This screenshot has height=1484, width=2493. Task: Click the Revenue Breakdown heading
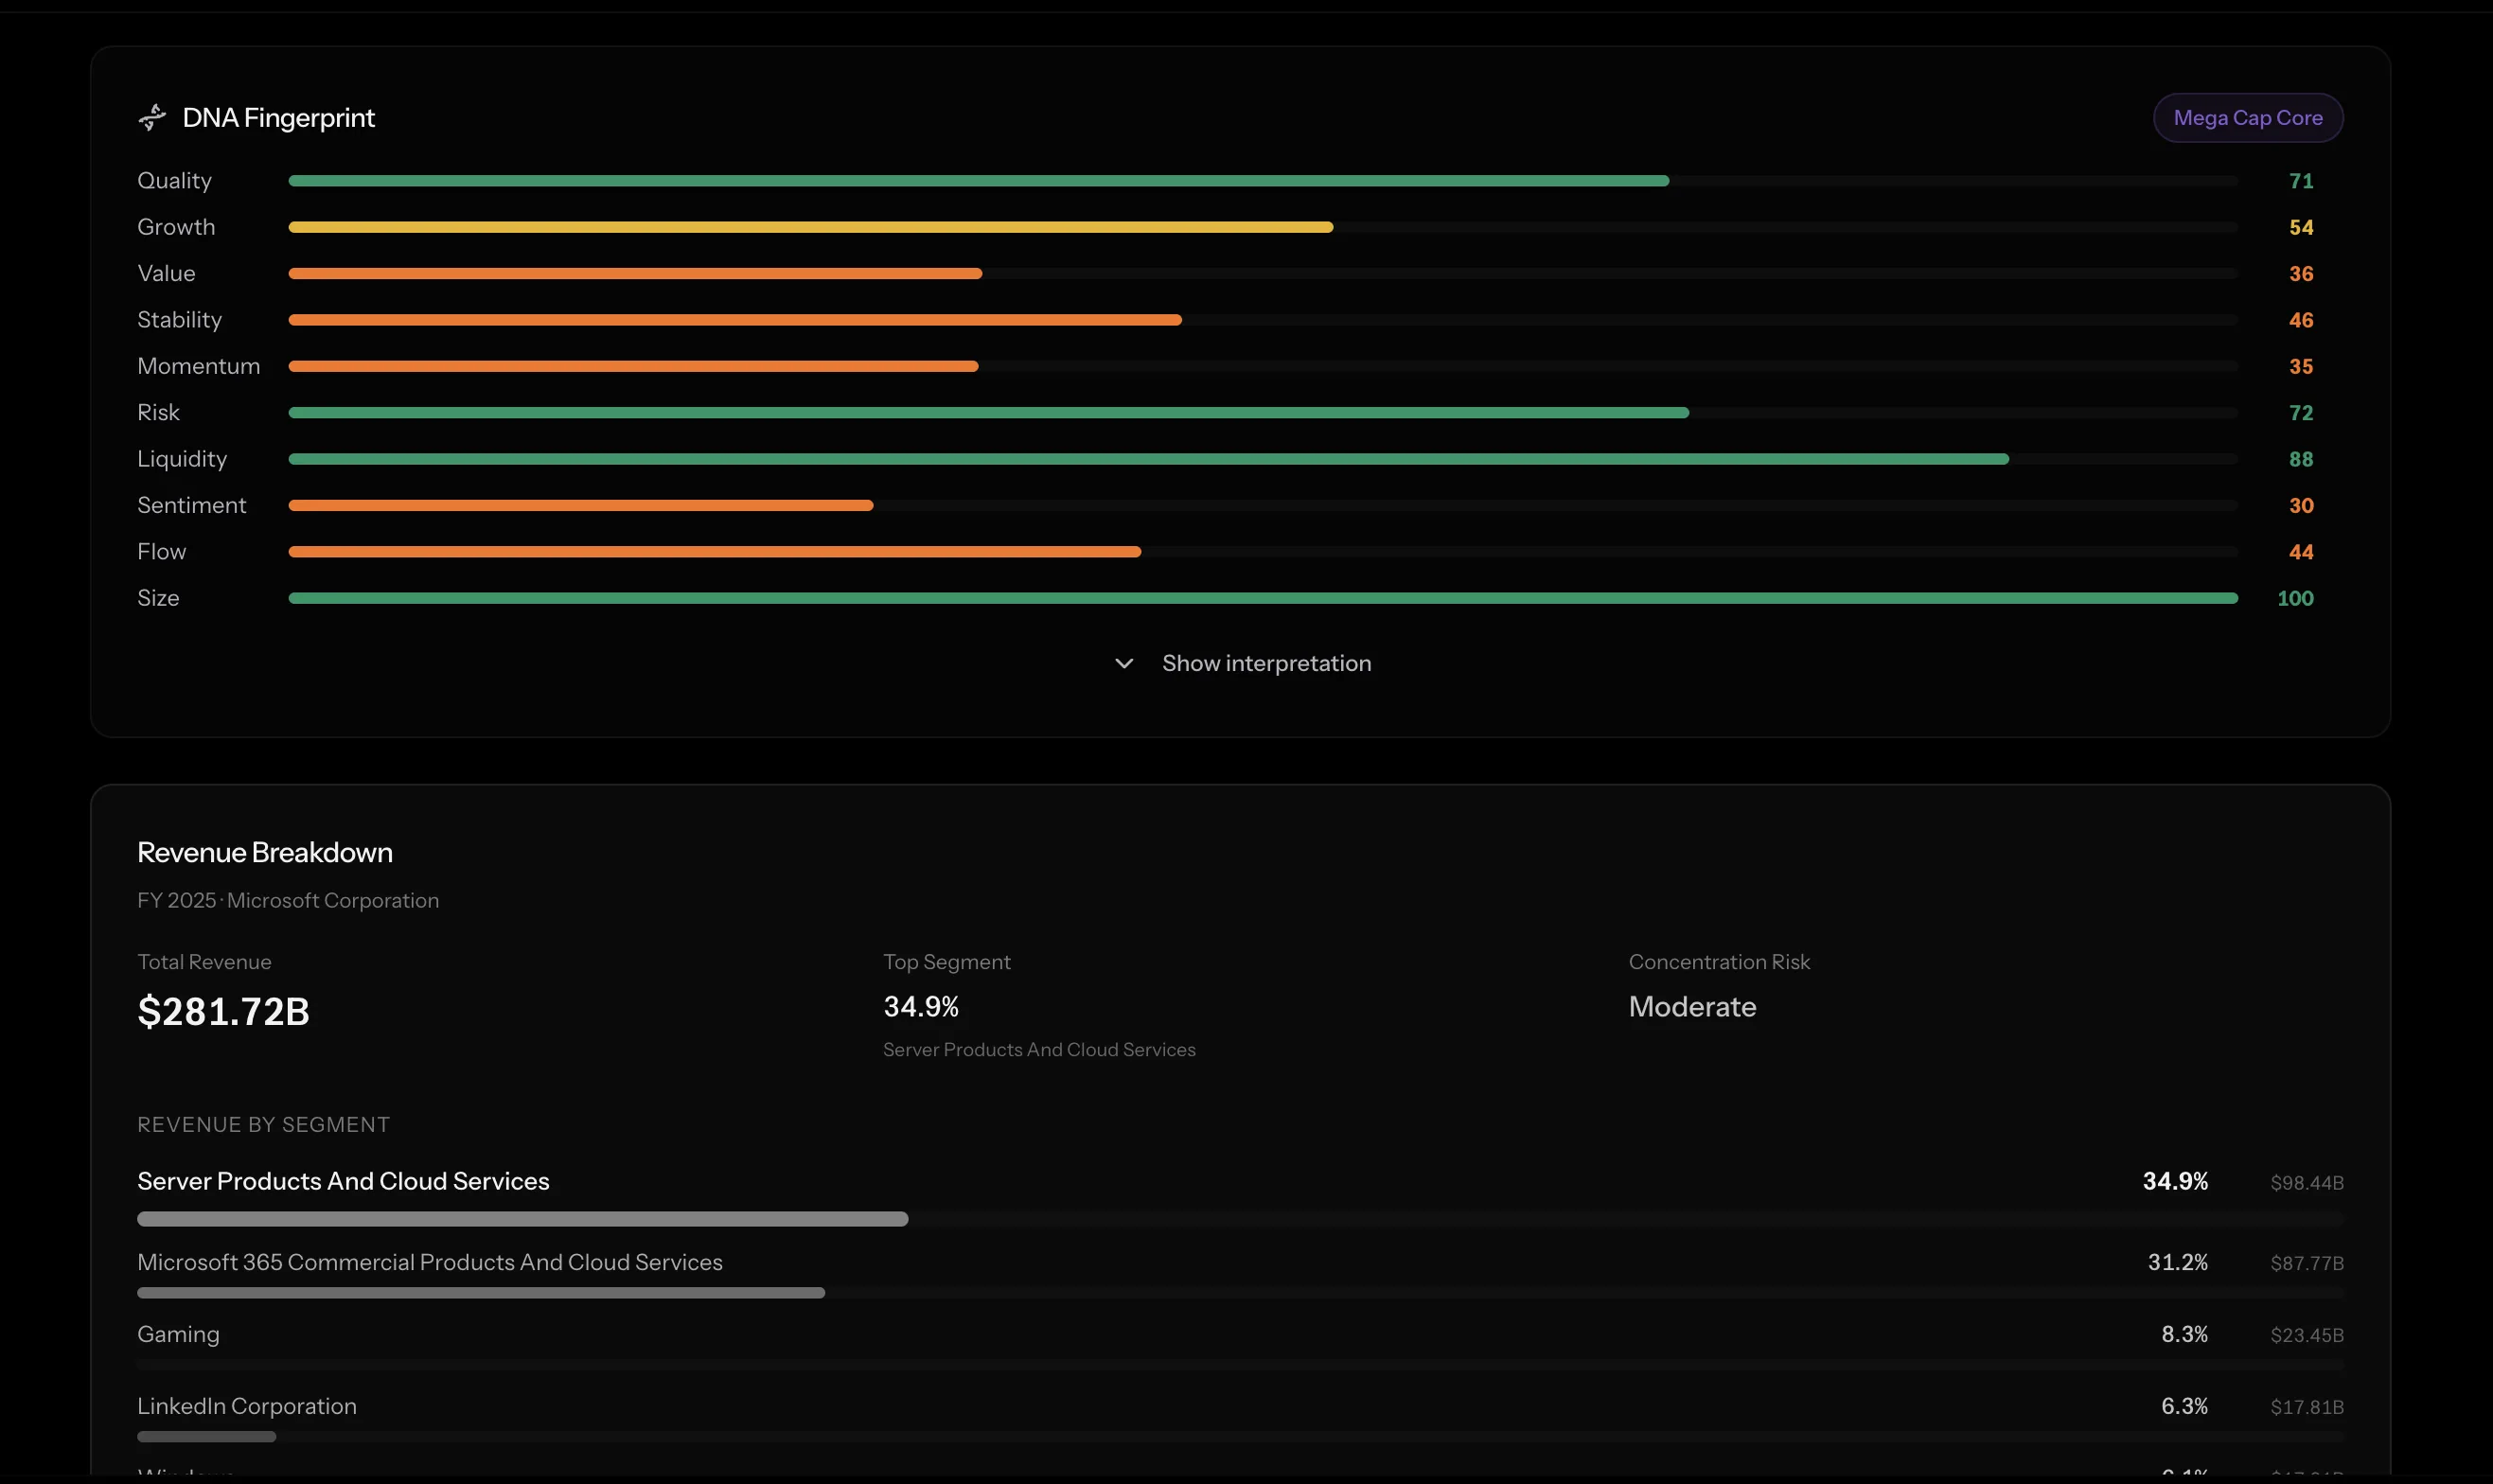click(x=264, y=853)
